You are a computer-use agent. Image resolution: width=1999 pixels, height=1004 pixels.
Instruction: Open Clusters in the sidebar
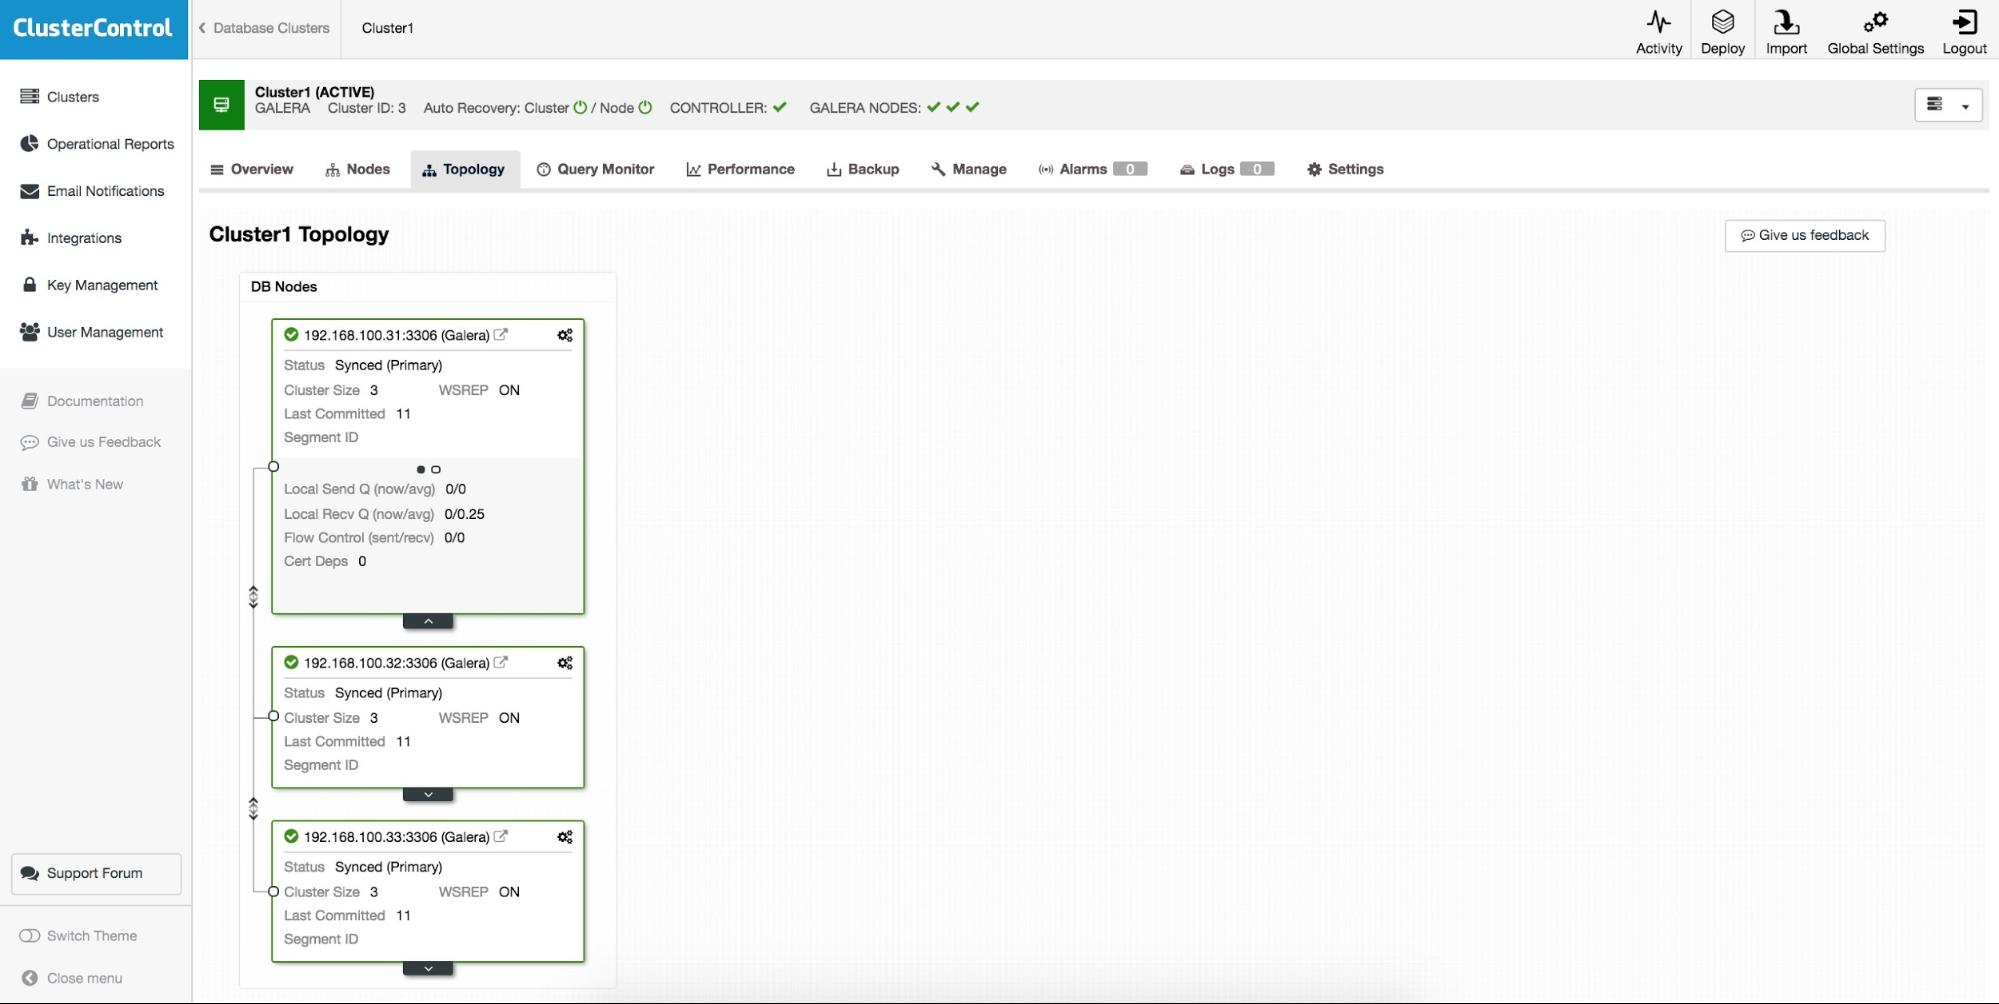[x=60, y=97]
